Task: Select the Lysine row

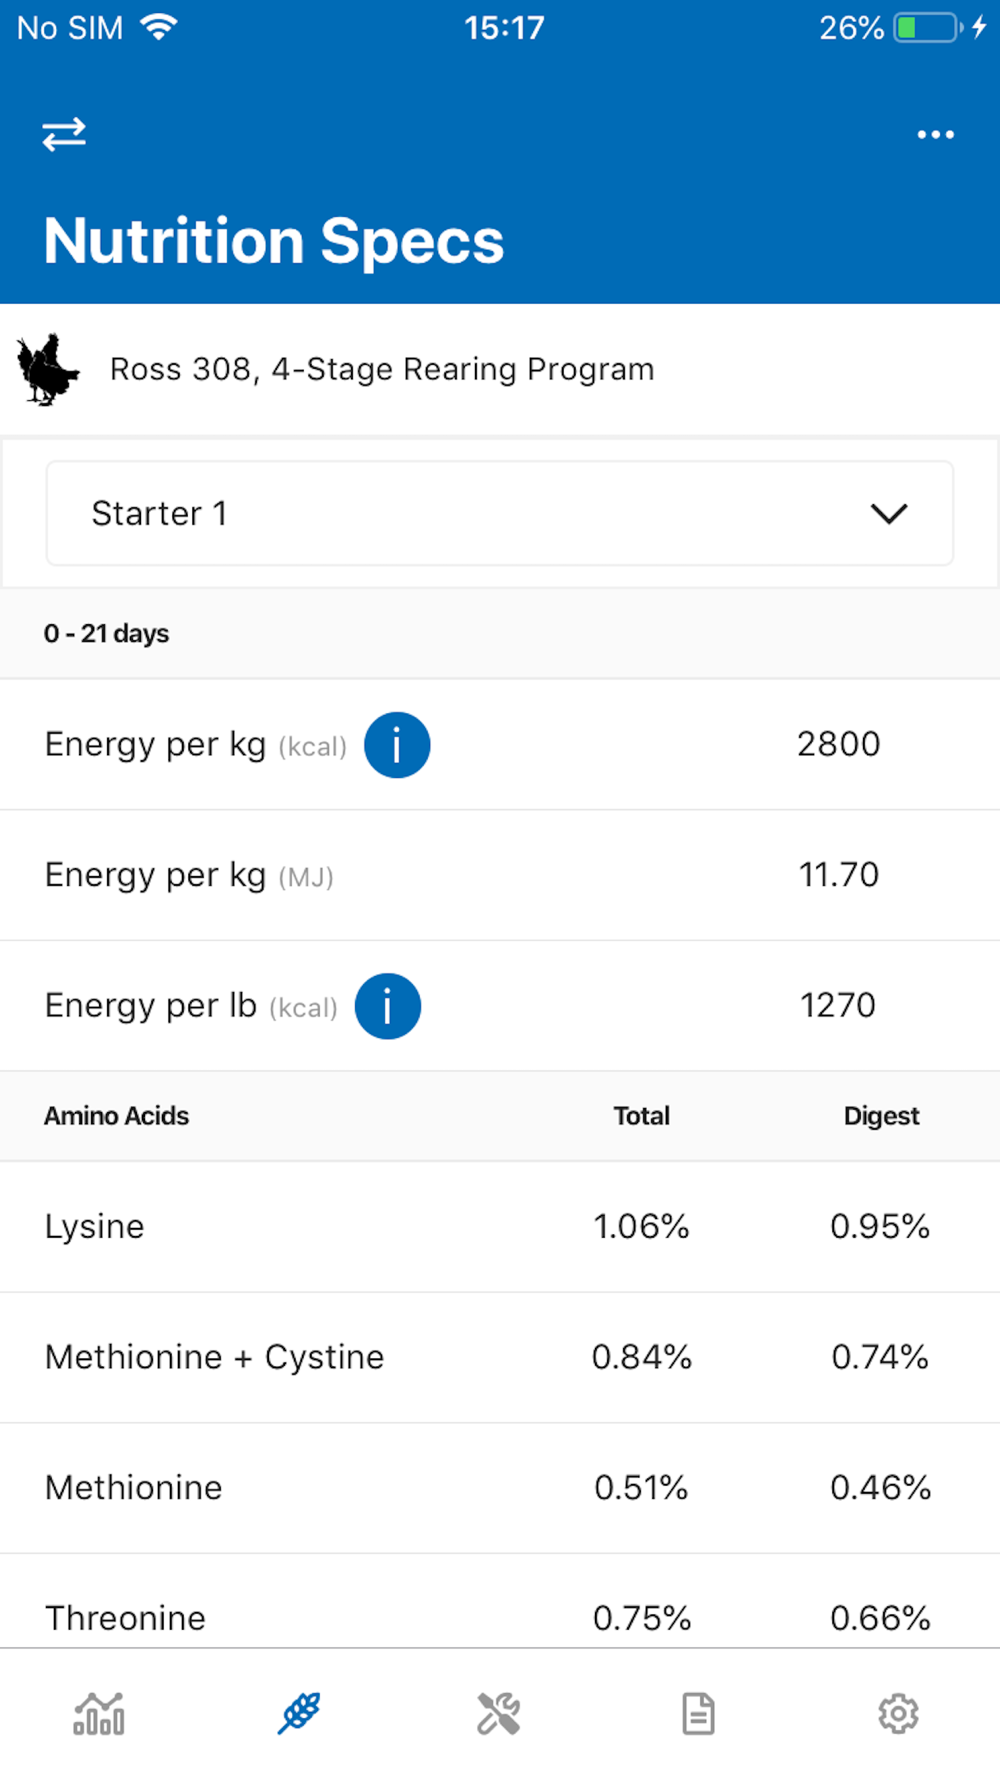Action: (500, 1226)
